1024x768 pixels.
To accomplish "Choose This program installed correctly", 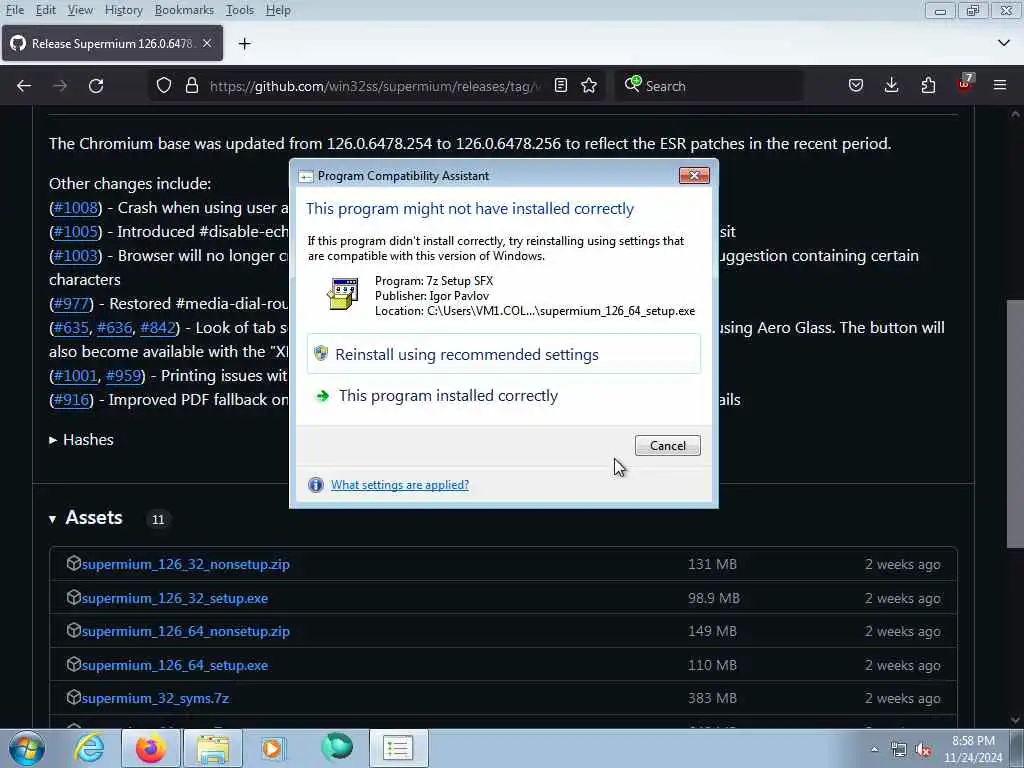I will [504, 396].
